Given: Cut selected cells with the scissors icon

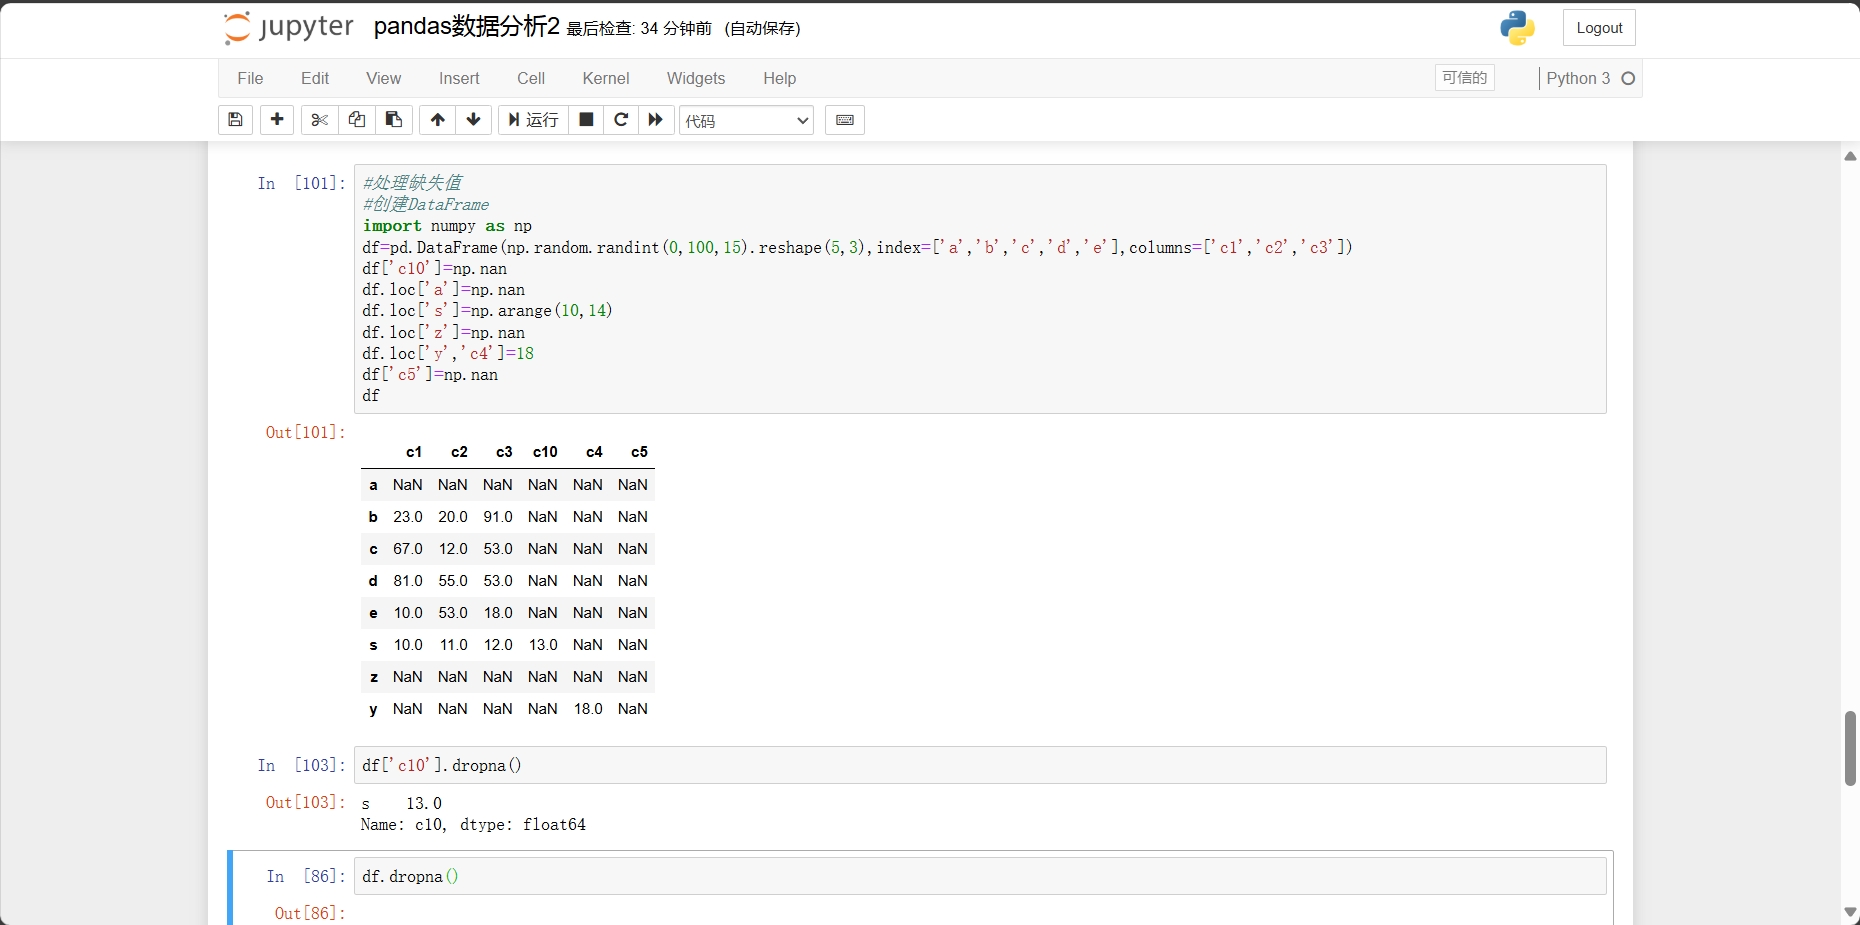Looking at the screenshot, I should (320, 120).
